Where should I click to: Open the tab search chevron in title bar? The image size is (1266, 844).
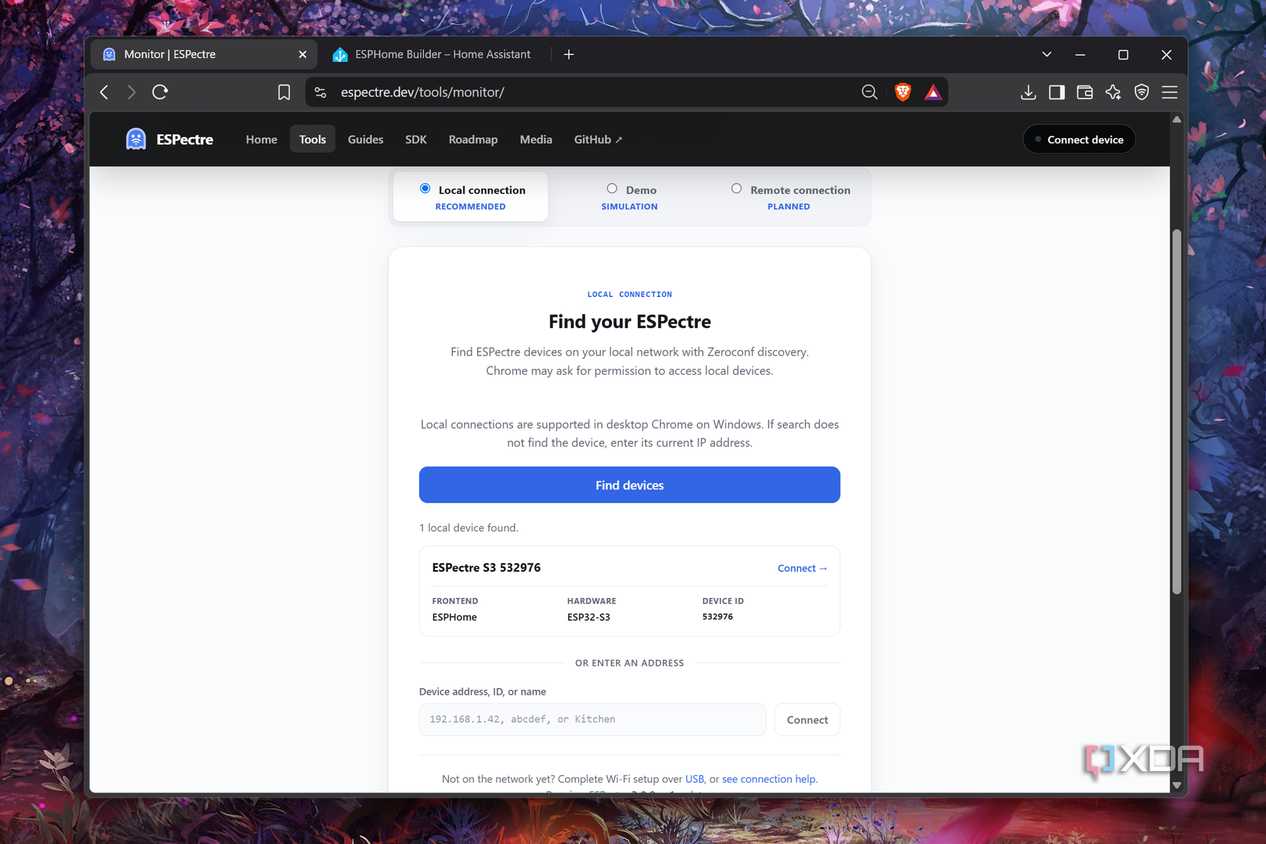coord(1046,55)
